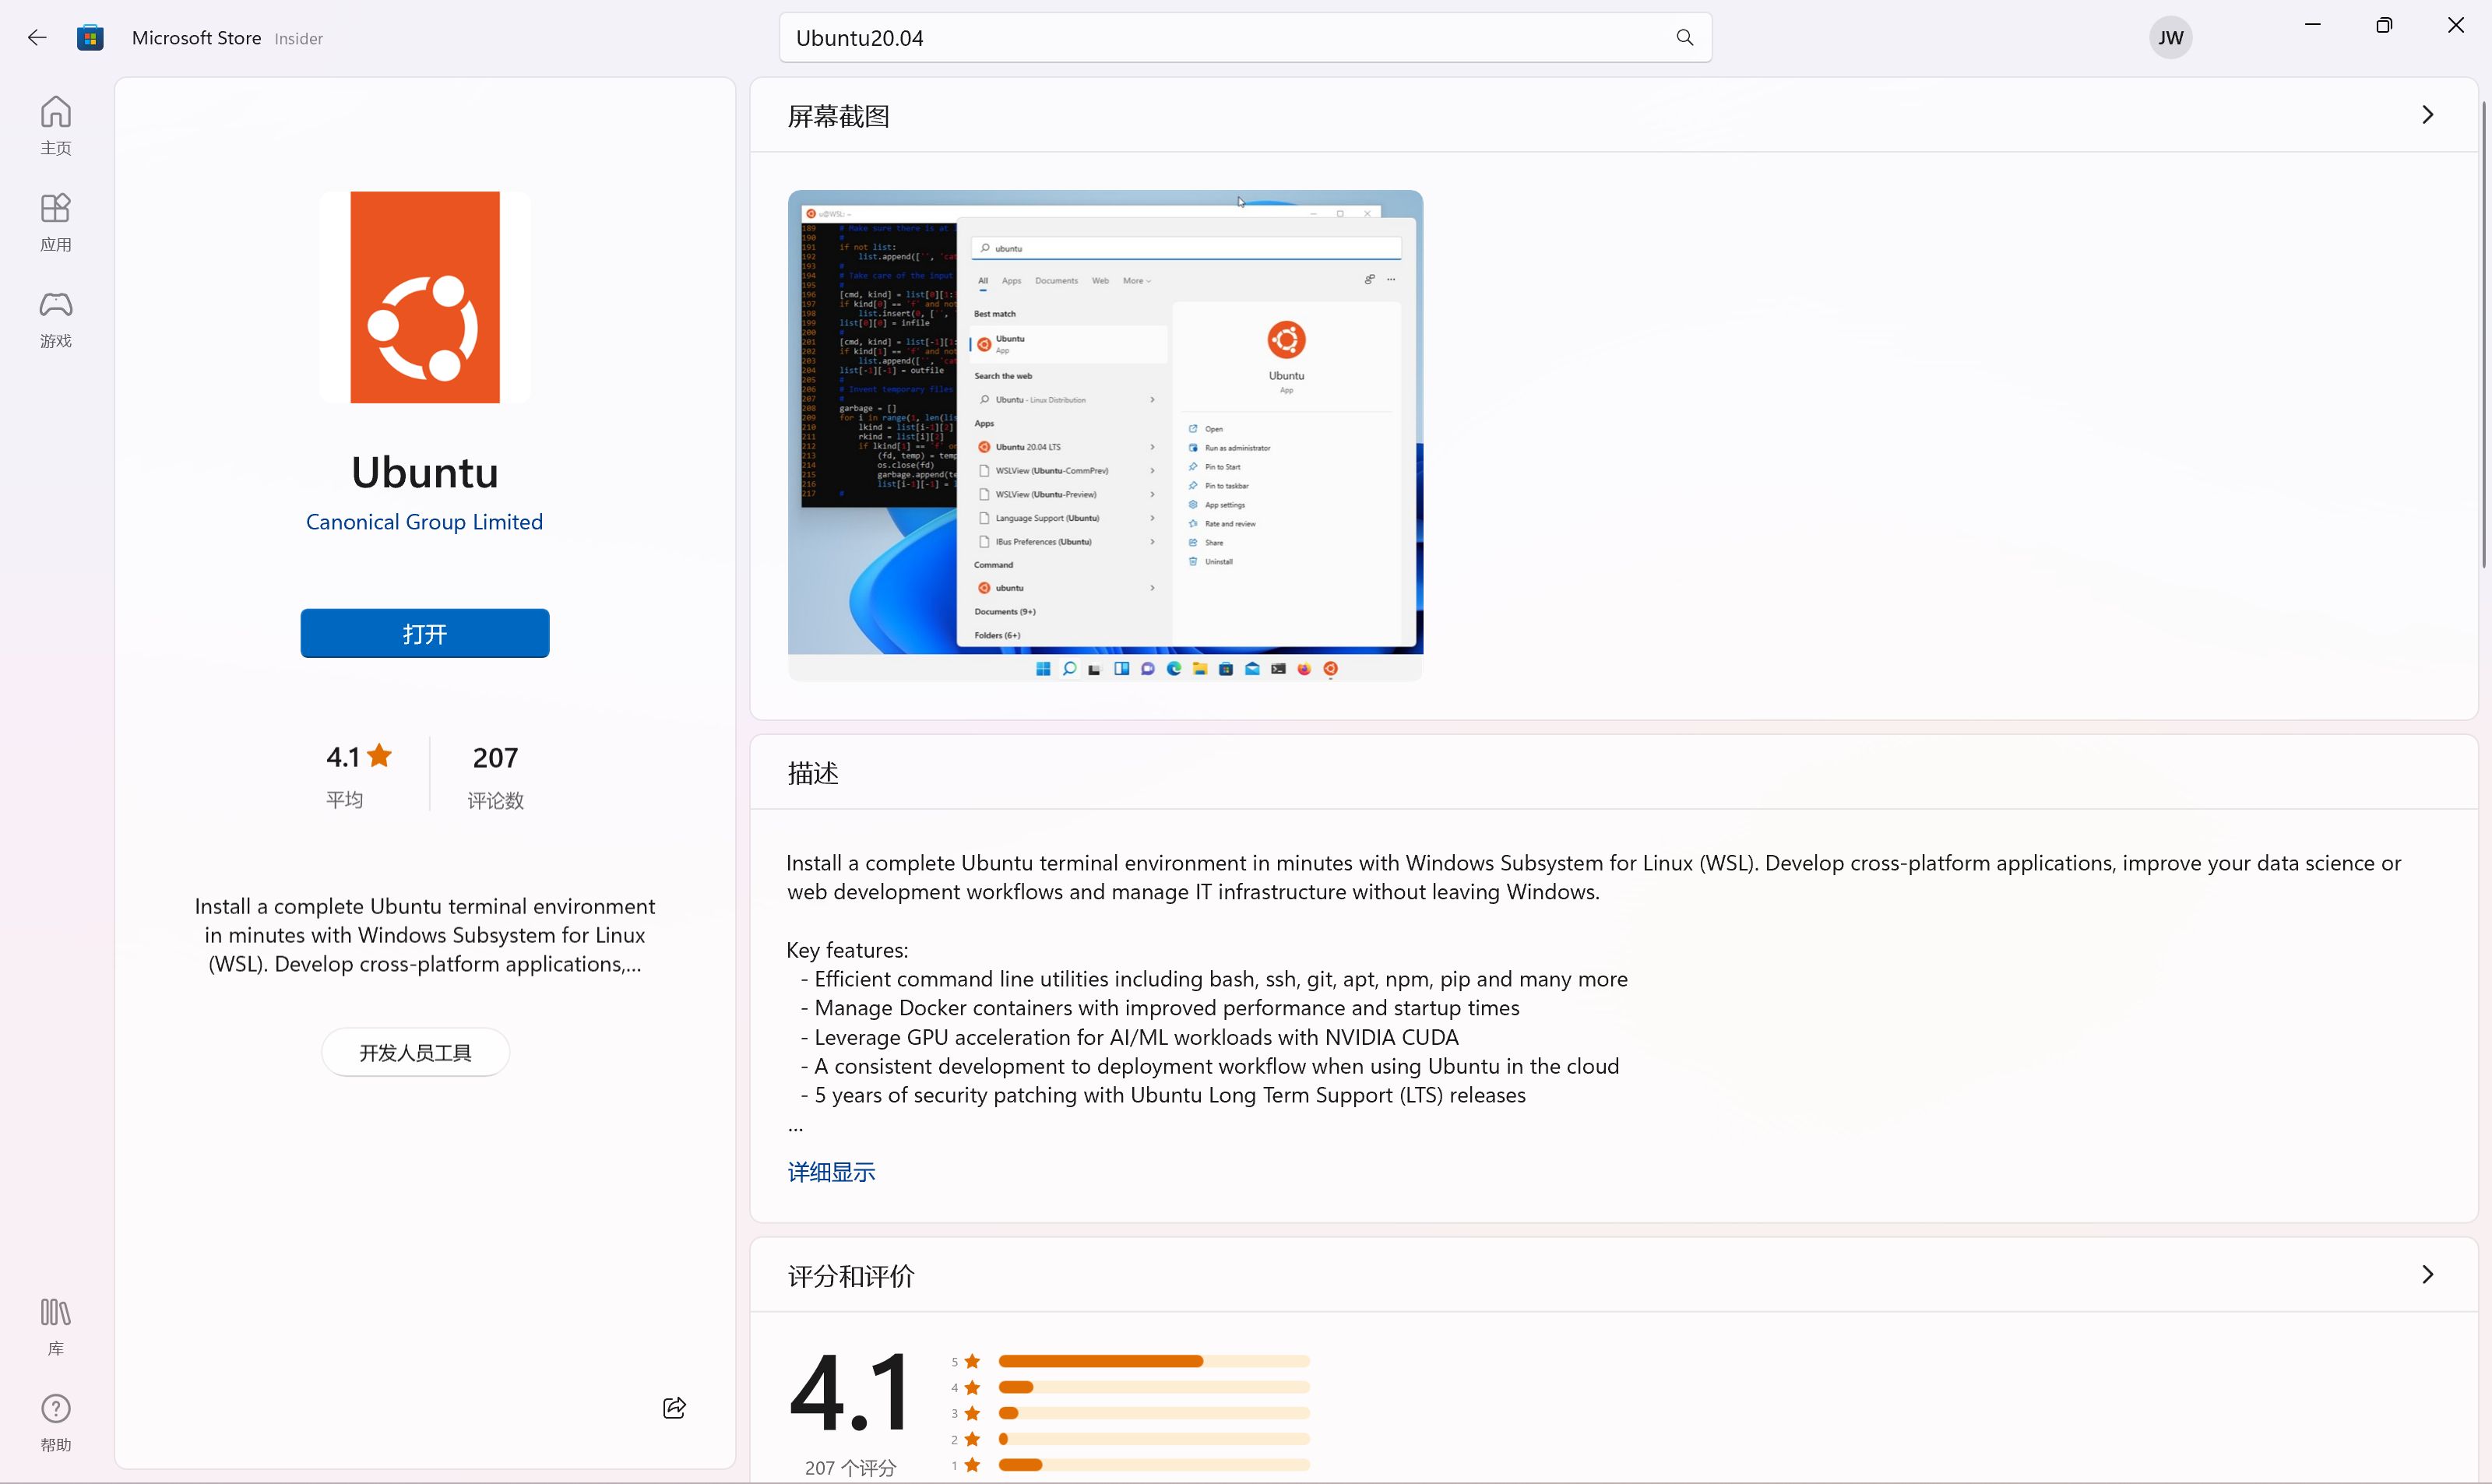2492x1484 pixels.
Task: Click the Insider label in title bar
Action: [x=298, y=39]
